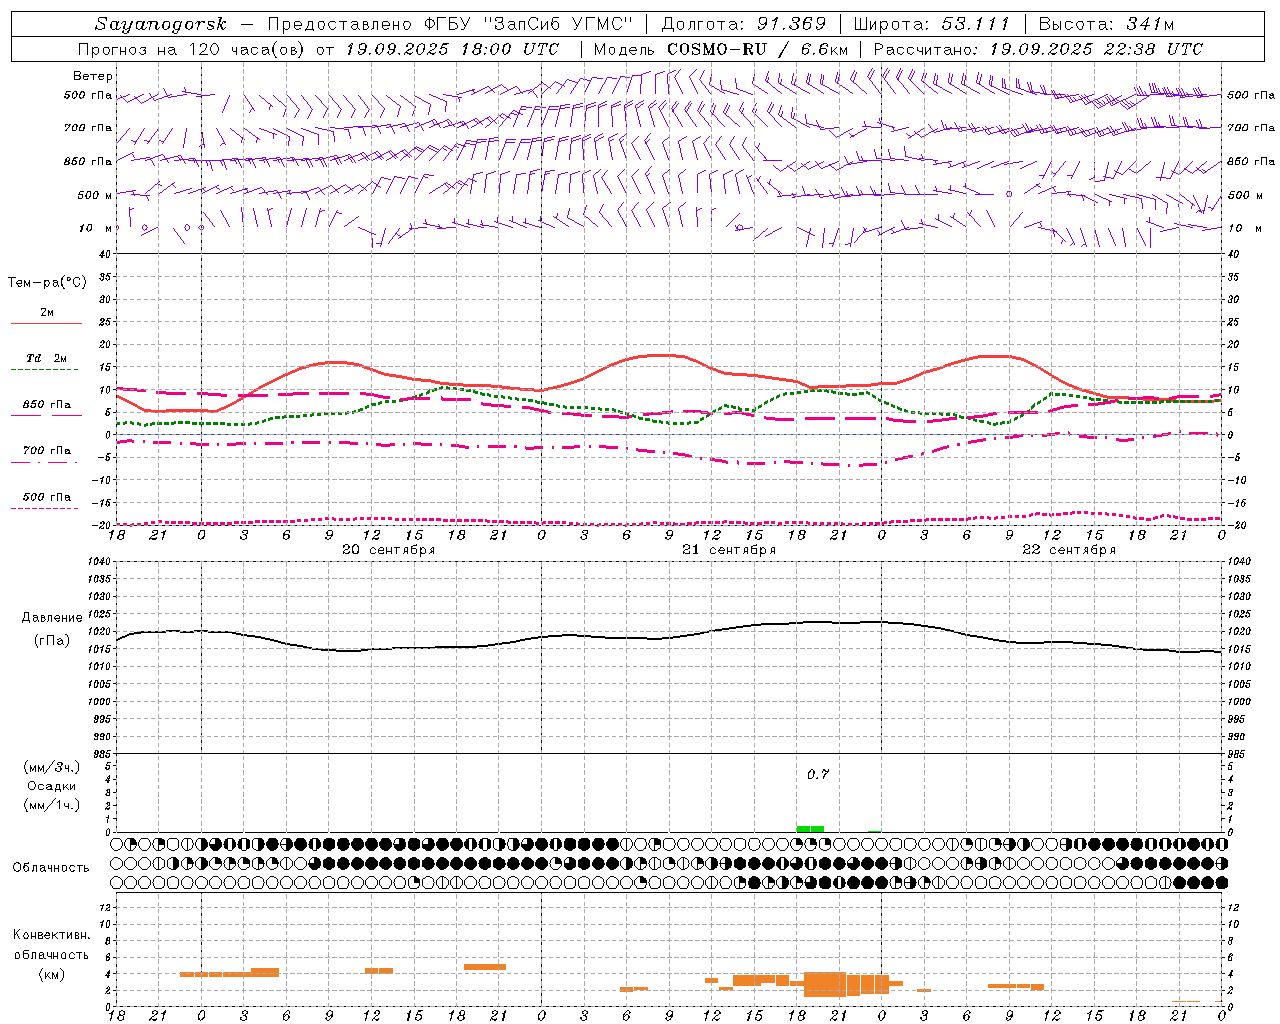Click the "0.7" precipitation value

[818, 775]
